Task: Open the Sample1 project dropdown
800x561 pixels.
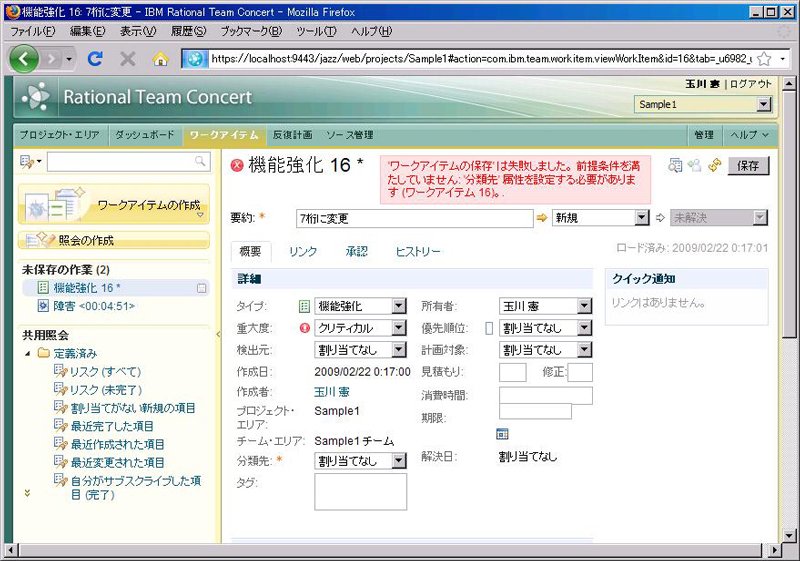Action: (x=703, y=104)
